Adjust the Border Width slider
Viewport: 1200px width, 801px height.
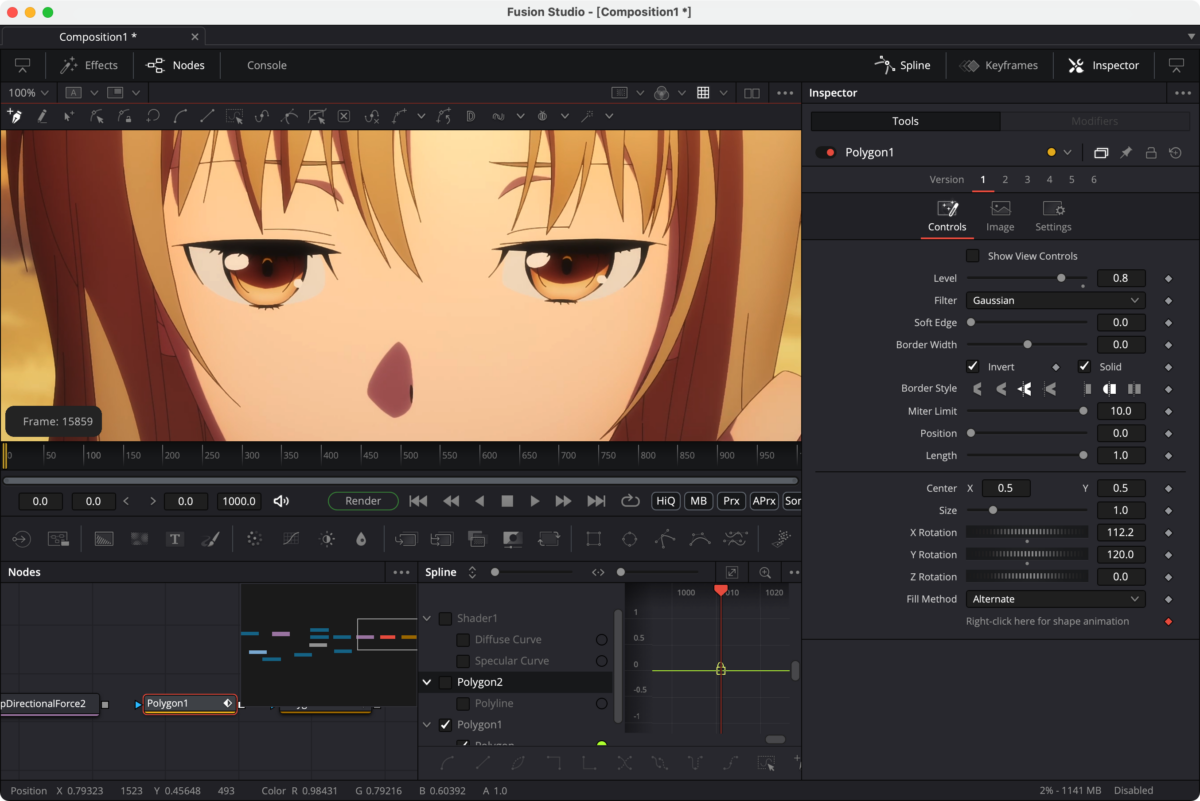tap(1026, 344)
